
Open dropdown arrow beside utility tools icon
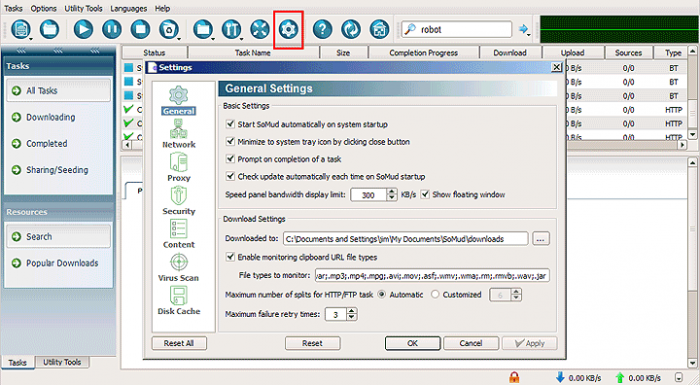point(242,38)
